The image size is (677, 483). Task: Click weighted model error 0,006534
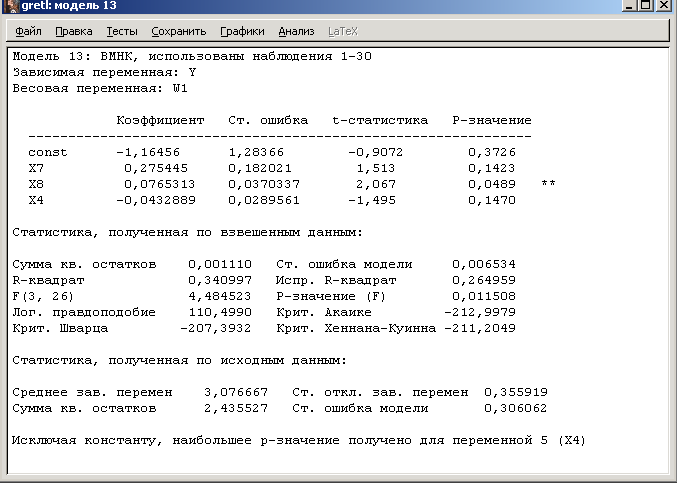click(484, 264)
